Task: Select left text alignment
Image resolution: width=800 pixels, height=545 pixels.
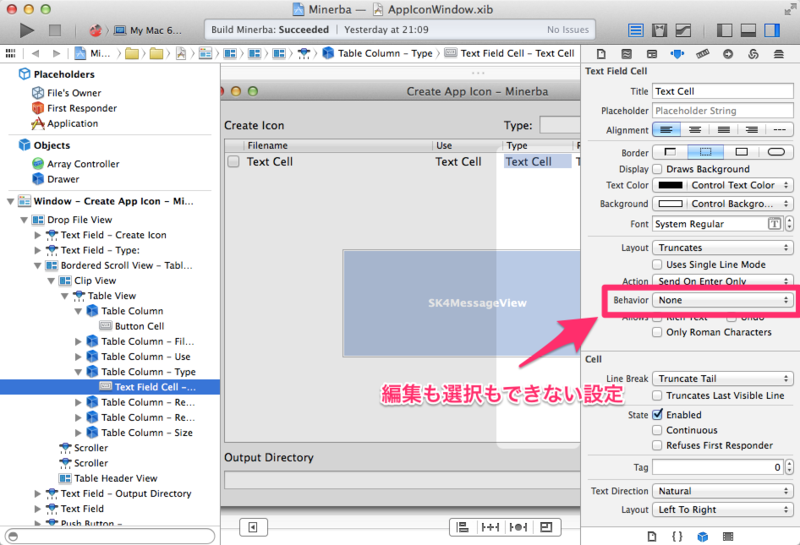Action: [x=666, y=130]
